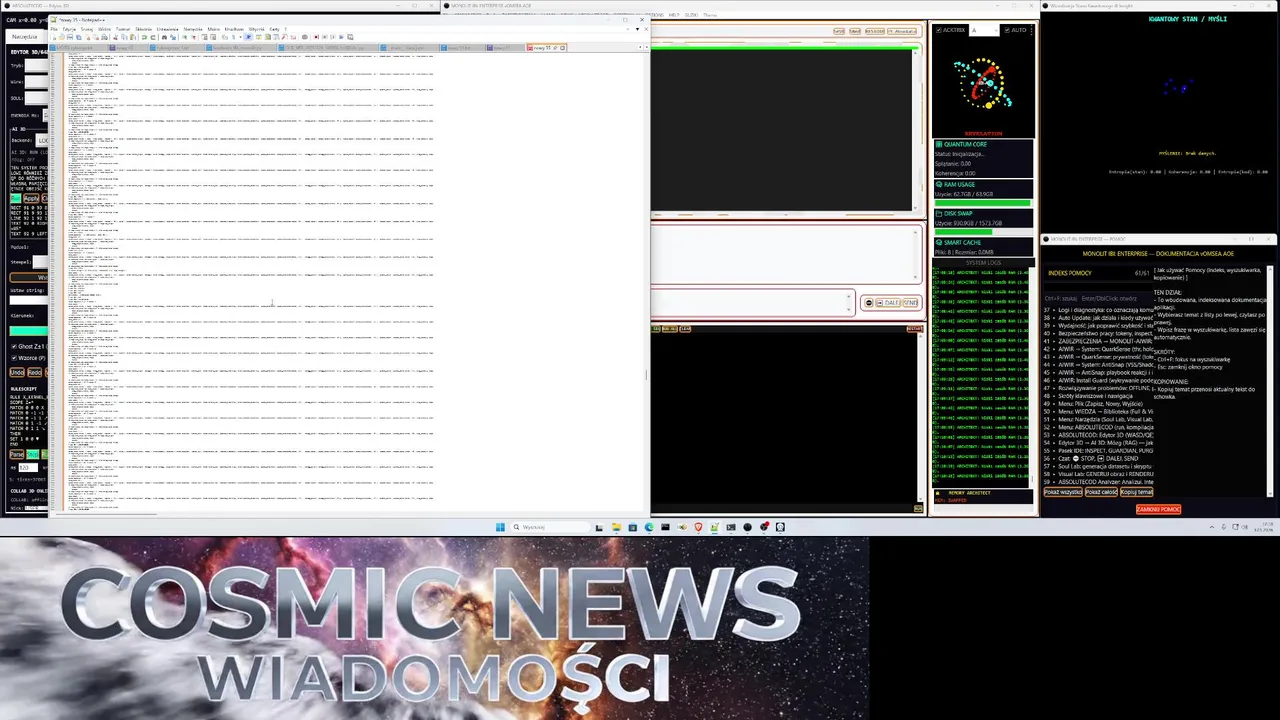Select help topic 'Menu: Plik (Zapisz, Nowy, Wyjście)'
1280x720 pixels.
[x=1098, y=405]
